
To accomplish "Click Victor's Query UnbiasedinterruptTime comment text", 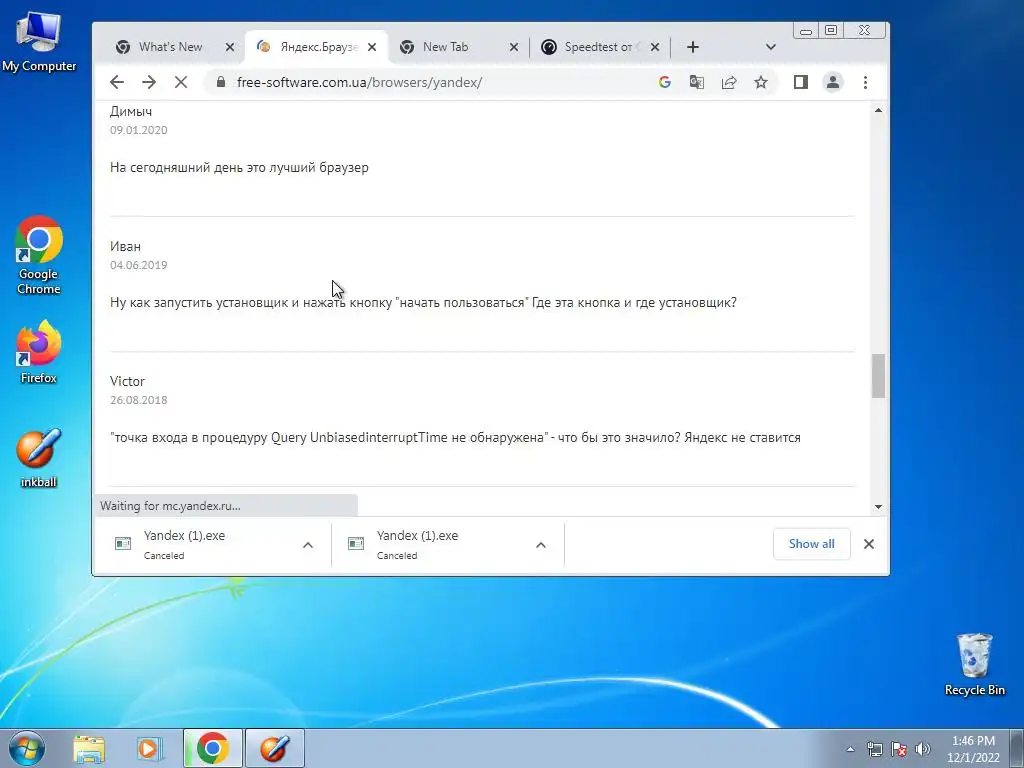I will click(455, 438).
